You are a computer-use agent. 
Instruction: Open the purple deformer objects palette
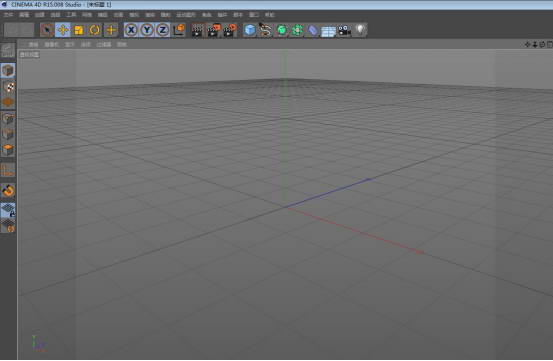313,30
